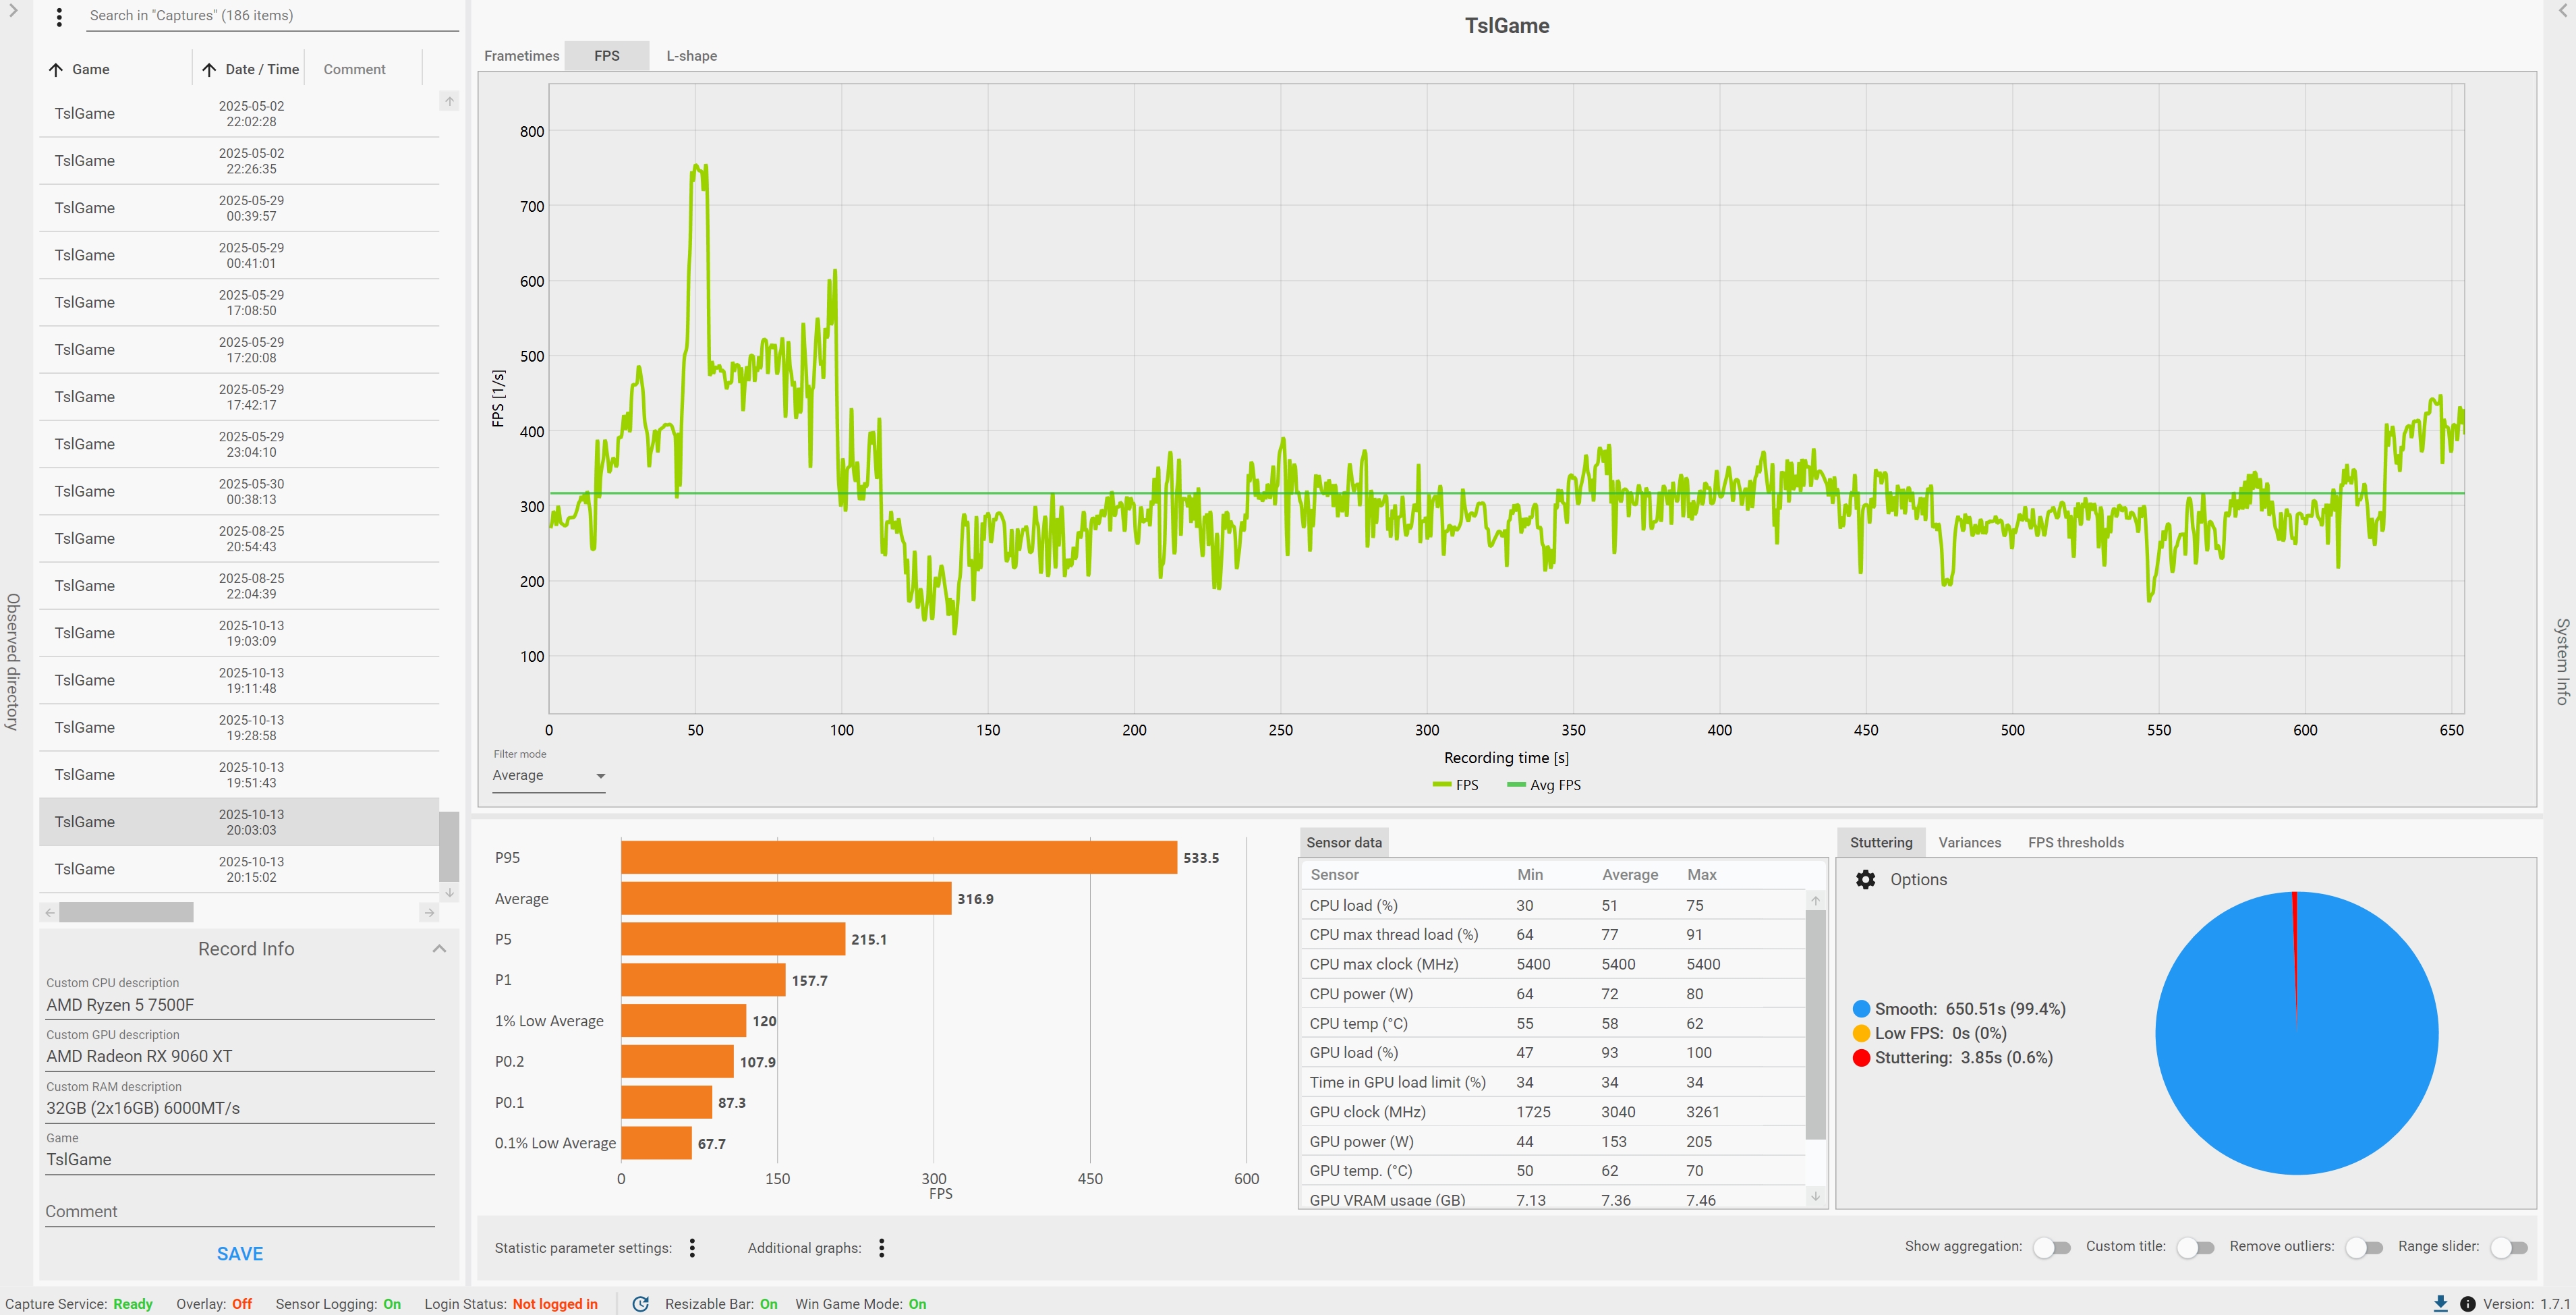Click the Options gear icon in Stuttering
The width and height of the screenshot is (2576, 1315).
click(x=1865, y=879)
